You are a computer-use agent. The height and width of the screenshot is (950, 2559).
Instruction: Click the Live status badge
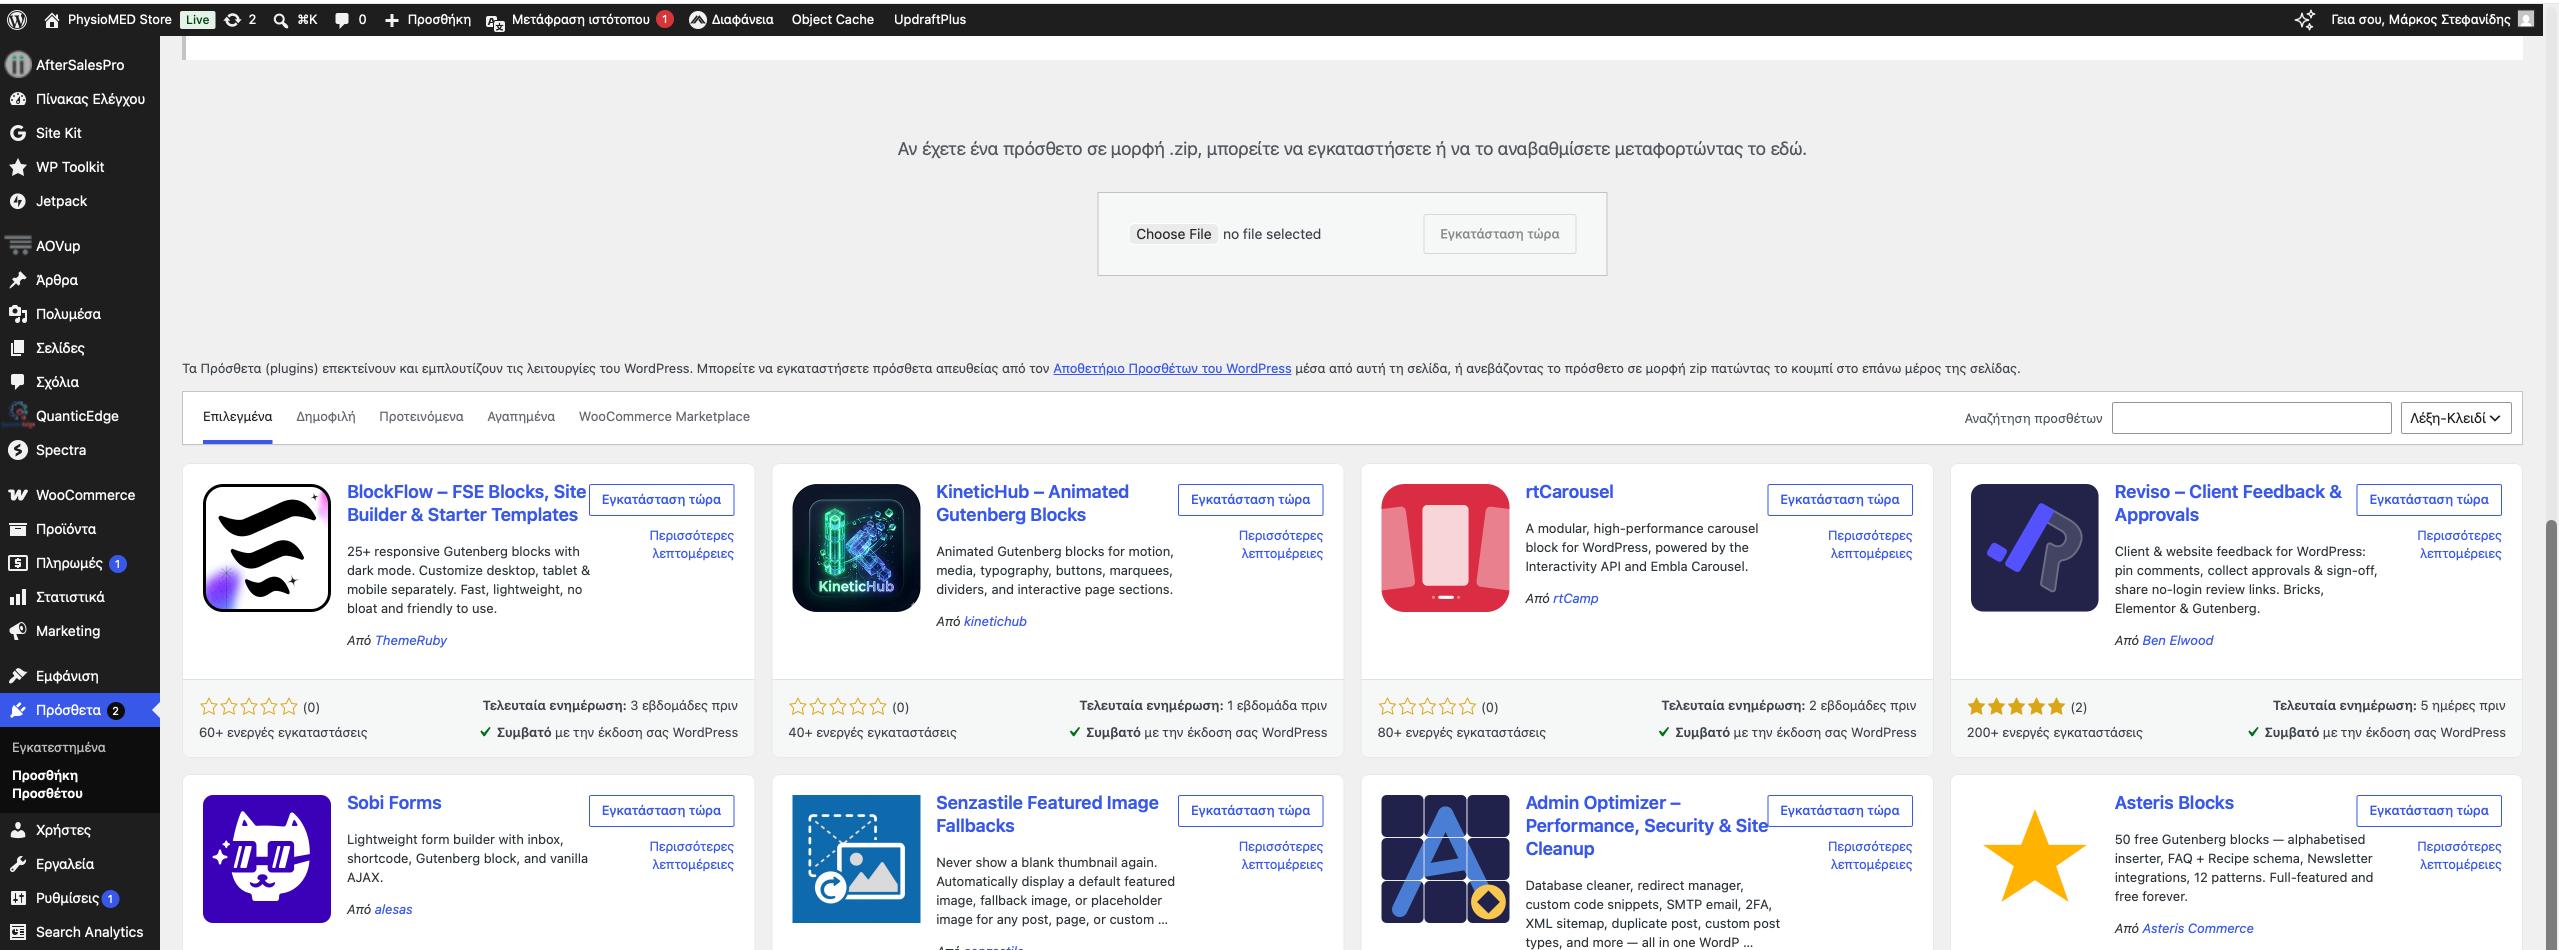(197, 20)
